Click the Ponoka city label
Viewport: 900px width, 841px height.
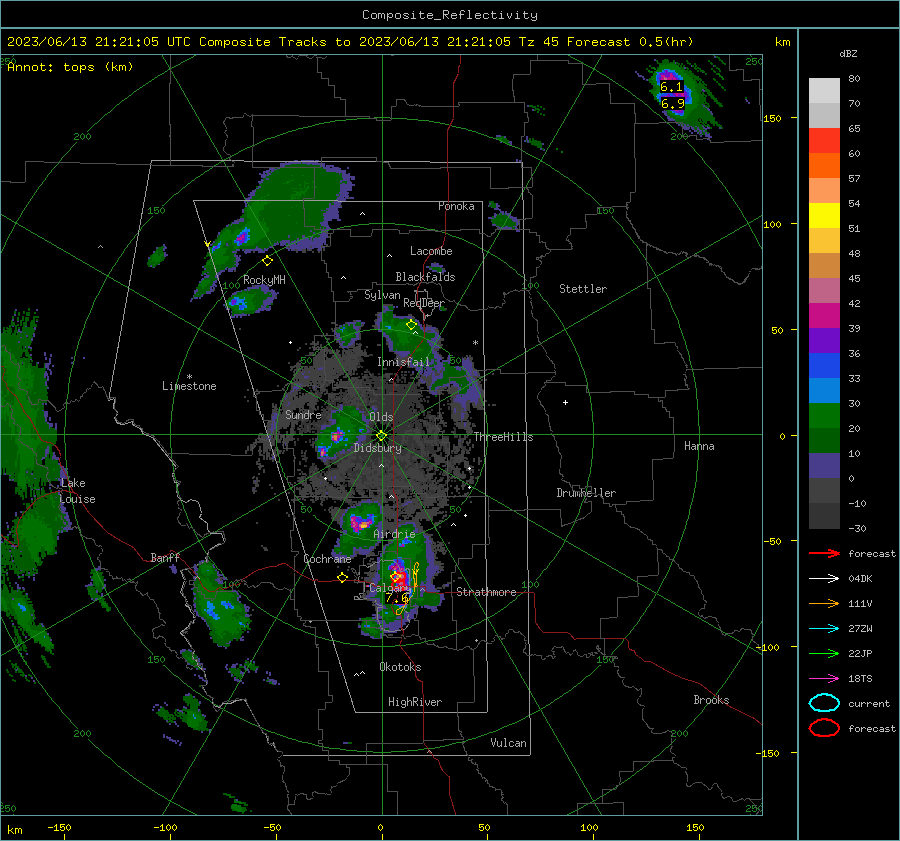click(456, 206)
